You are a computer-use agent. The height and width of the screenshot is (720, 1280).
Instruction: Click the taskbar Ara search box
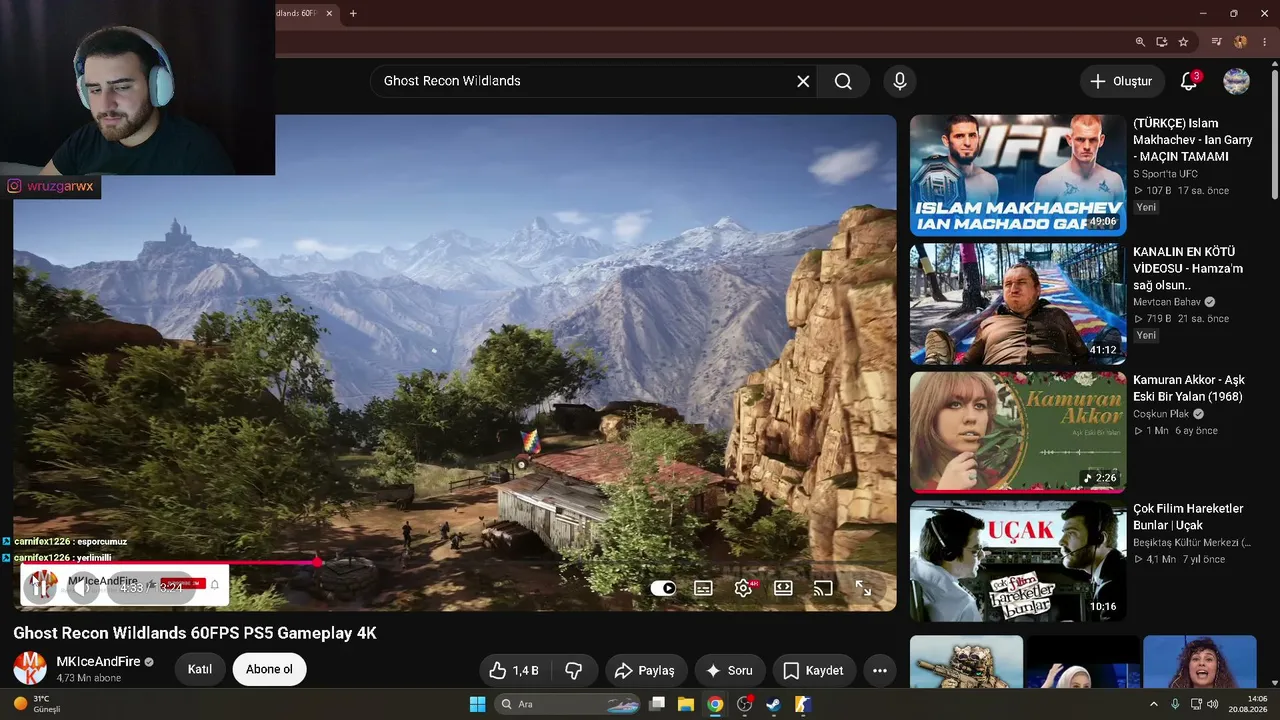[x=568, y=704]
